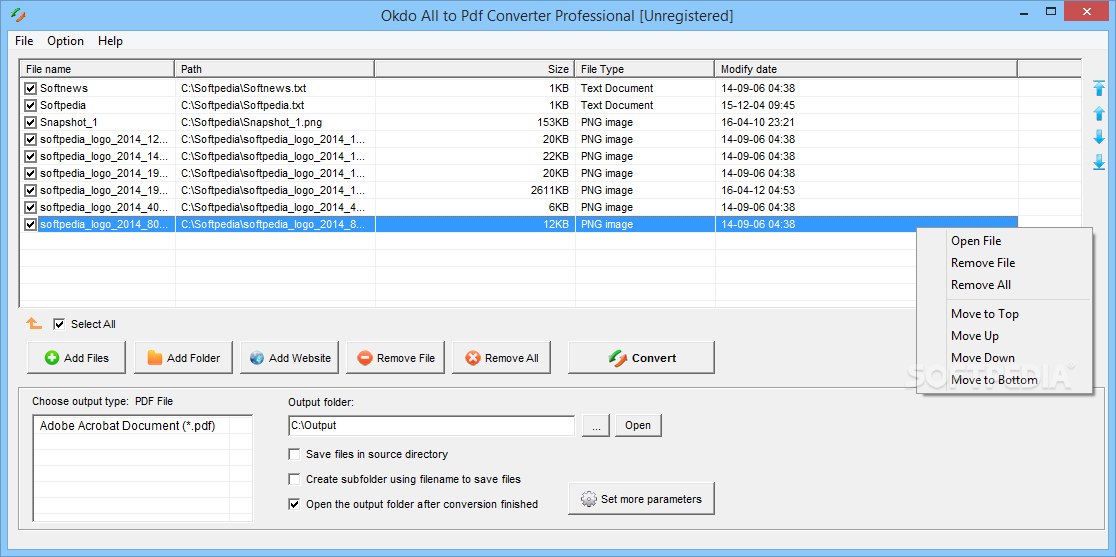
Task: Uncheck the Softnews file checkbox
Action: point(31,88)
